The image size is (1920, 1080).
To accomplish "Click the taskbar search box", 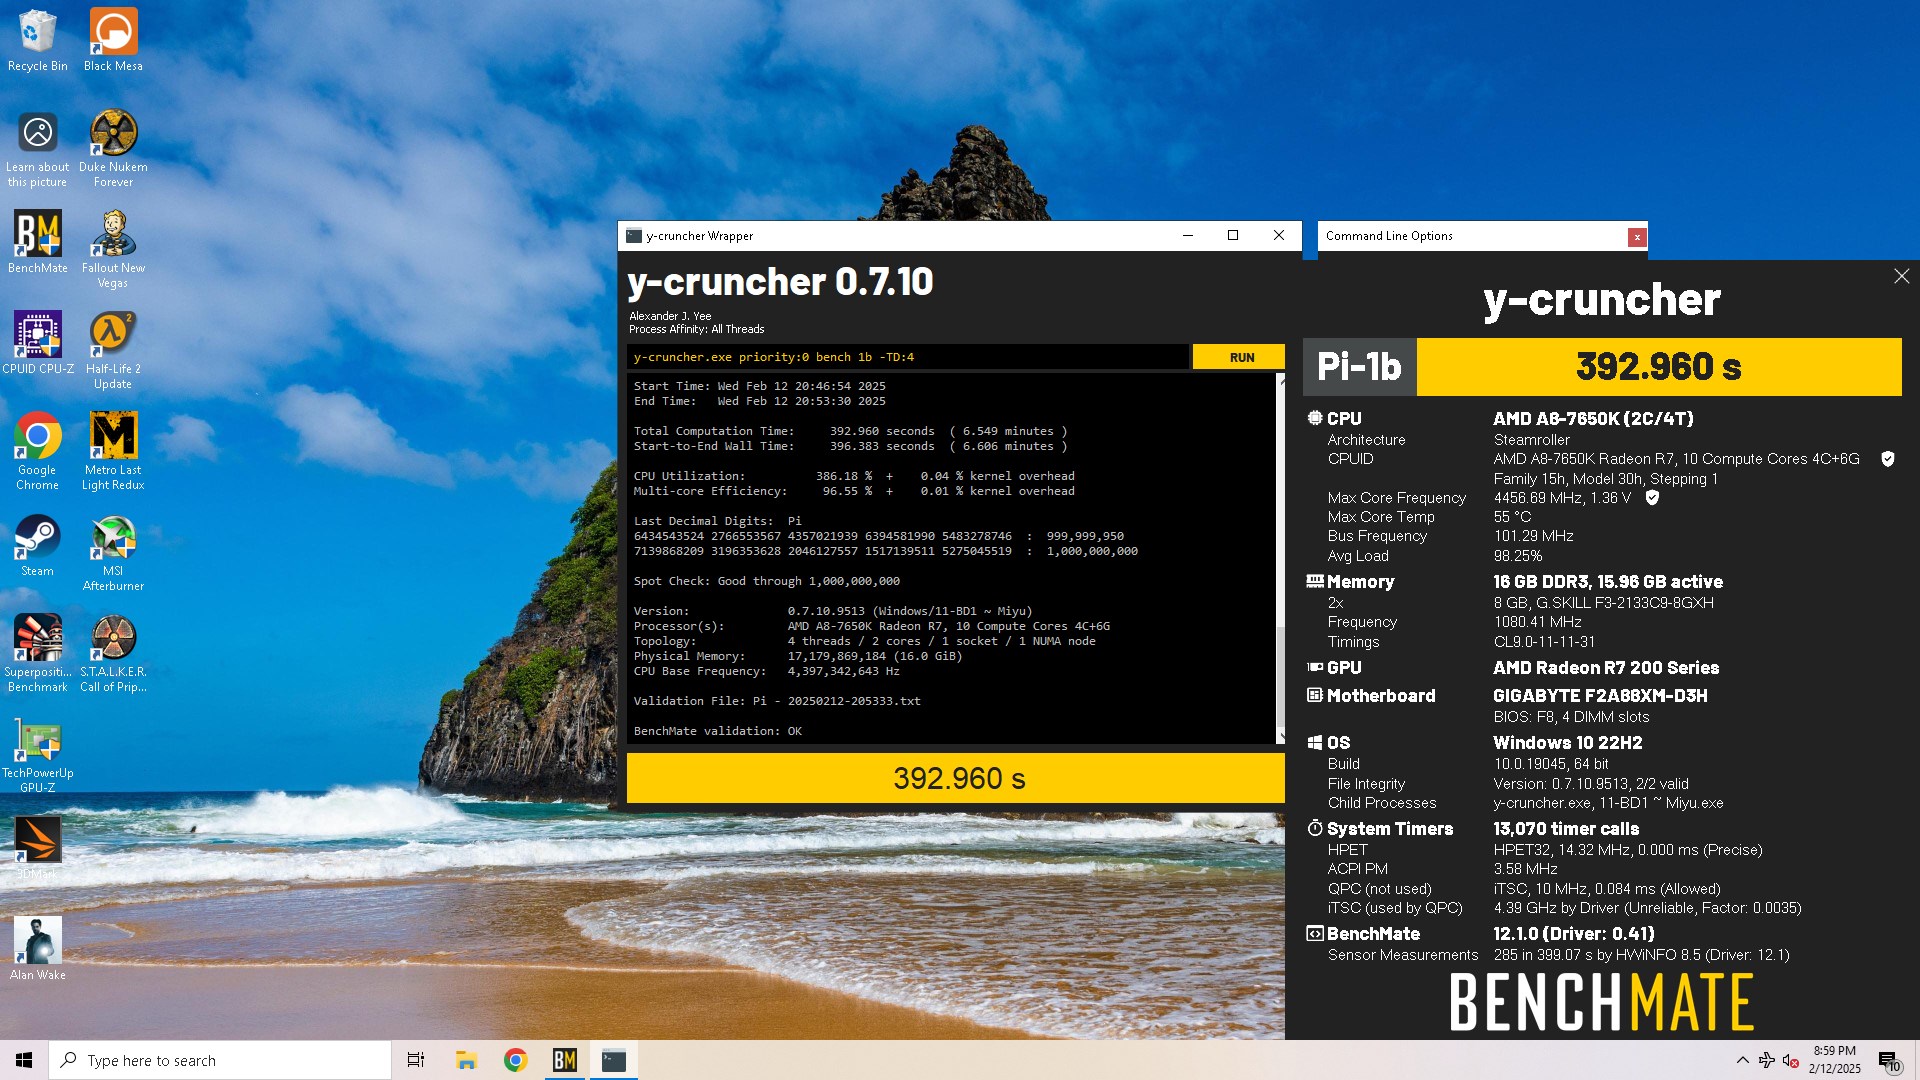I will (x=220, y=1060).
